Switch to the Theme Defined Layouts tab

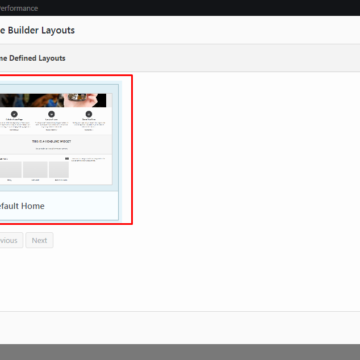click(x=33, y=58)
